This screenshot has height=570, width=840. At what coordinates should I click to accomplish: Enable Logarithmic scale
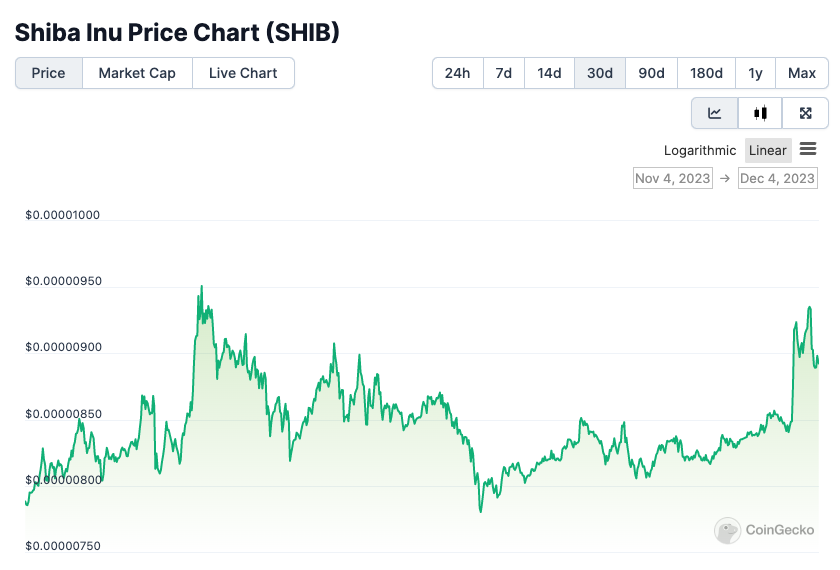[700, 151]
